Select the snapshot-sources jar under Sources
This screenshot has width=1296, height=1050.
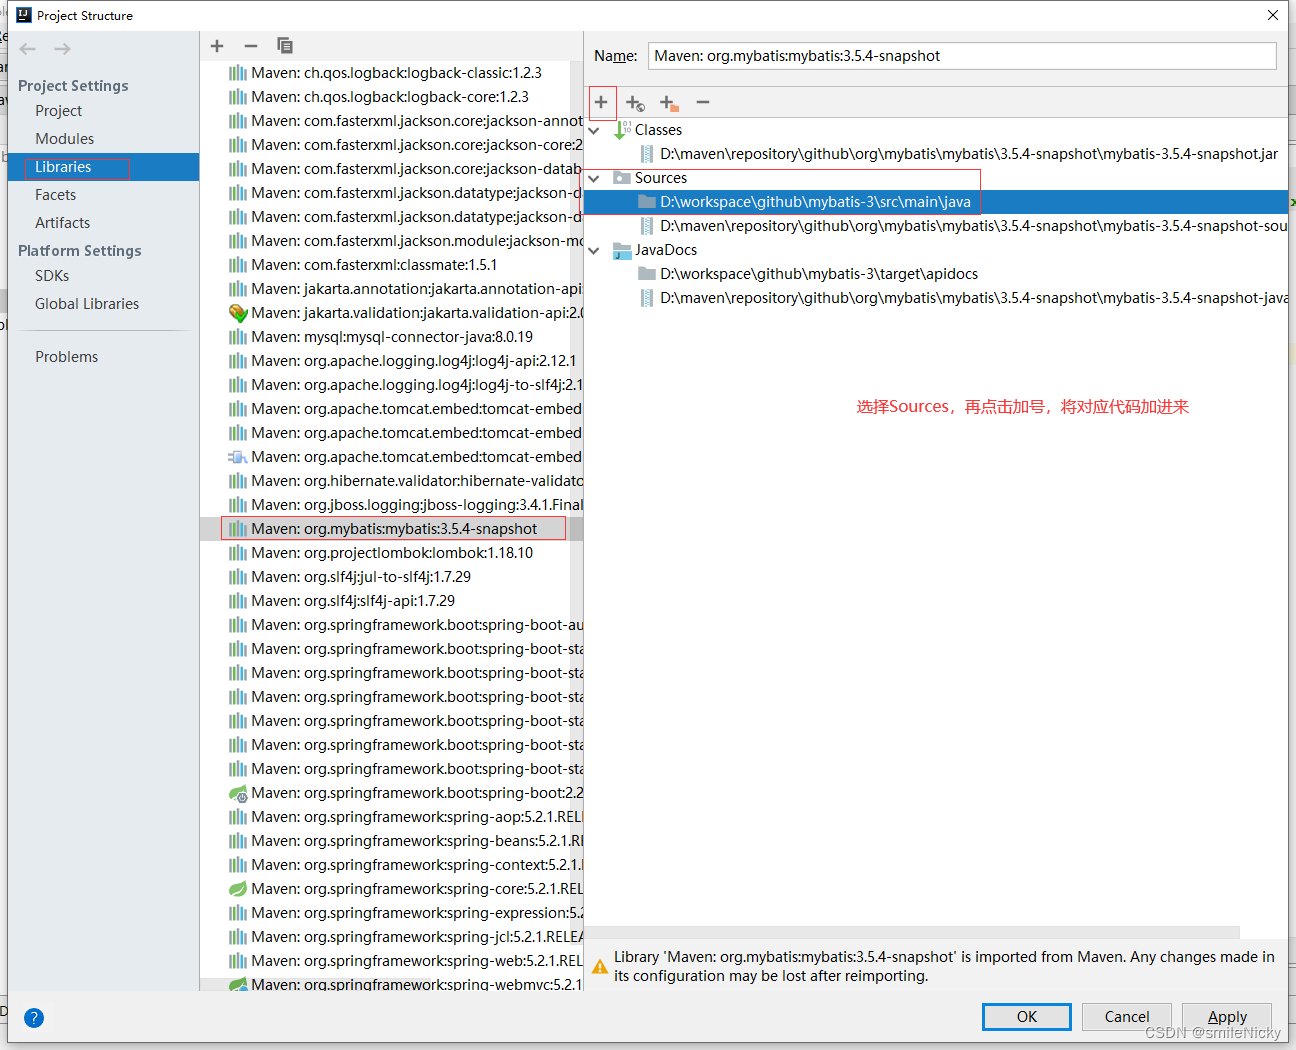(x=973, y=226)
